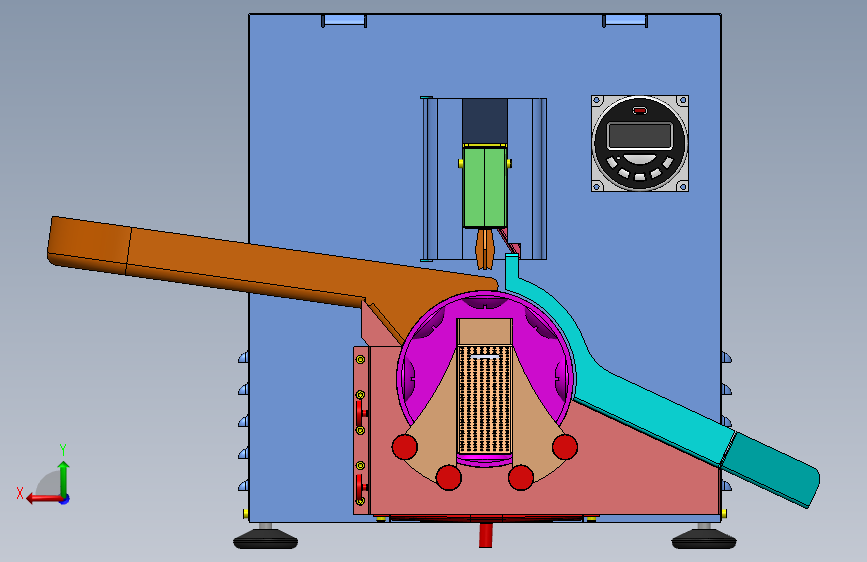
Task: Select the lower red clamp handle on the pink bracket
Action: (360, 486)
